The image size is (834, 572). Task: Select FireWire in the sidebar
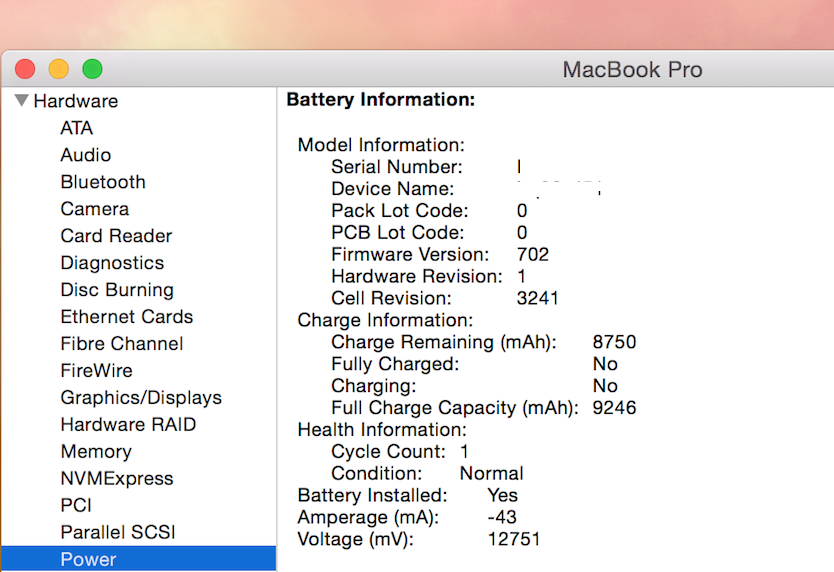point(96,370)
